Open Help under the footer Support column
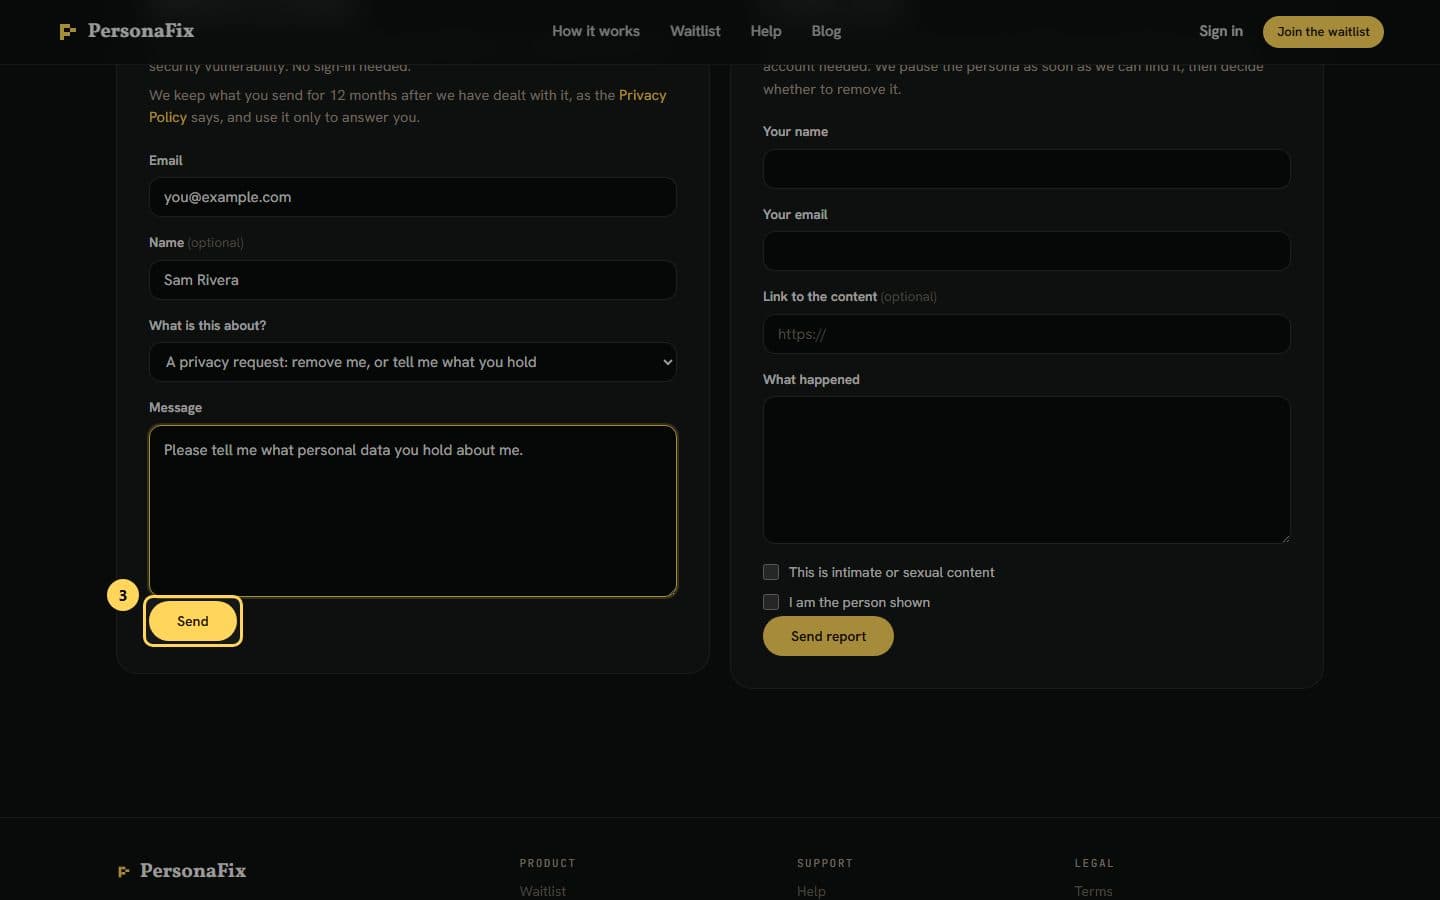1440x900 pixels. point(811,891)
